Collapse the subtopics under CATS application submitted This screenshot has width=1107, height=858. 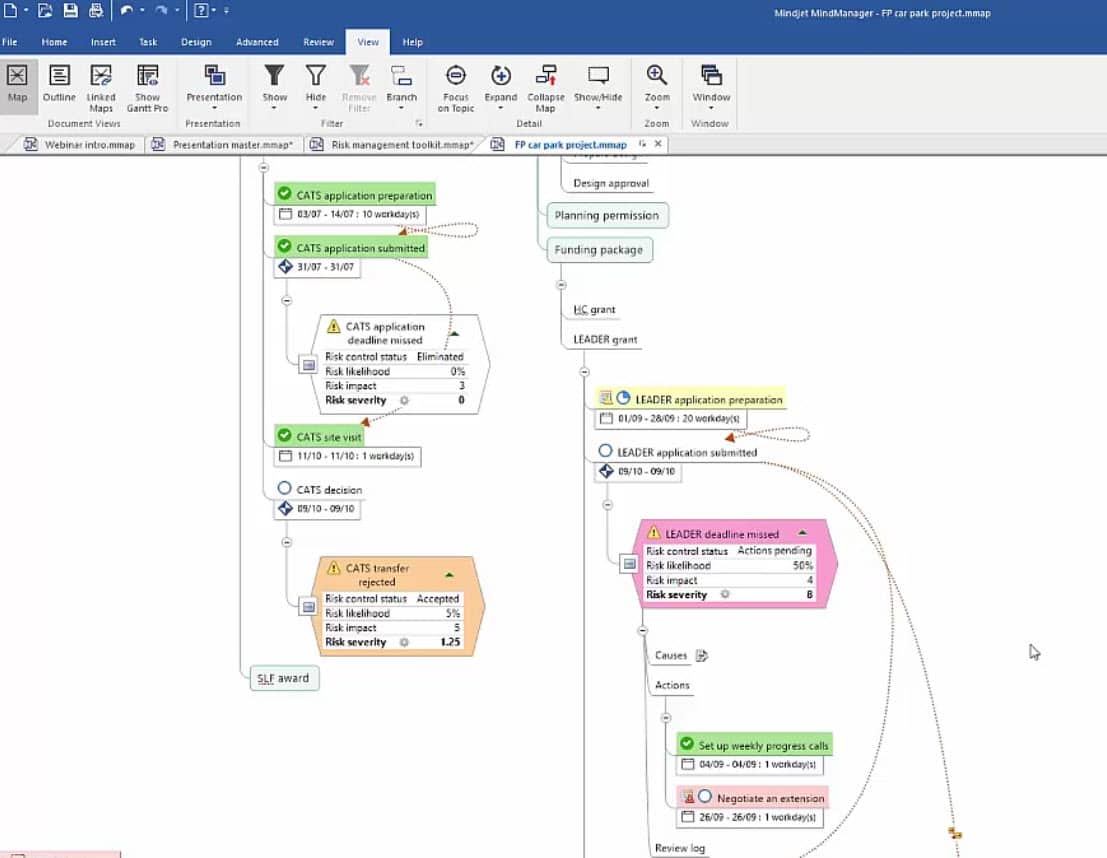coord(287,301)
